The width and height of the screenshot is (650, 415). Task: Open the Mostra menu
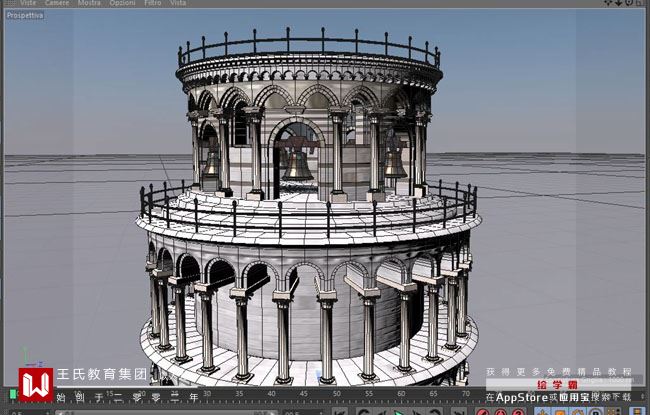point(89,2)
